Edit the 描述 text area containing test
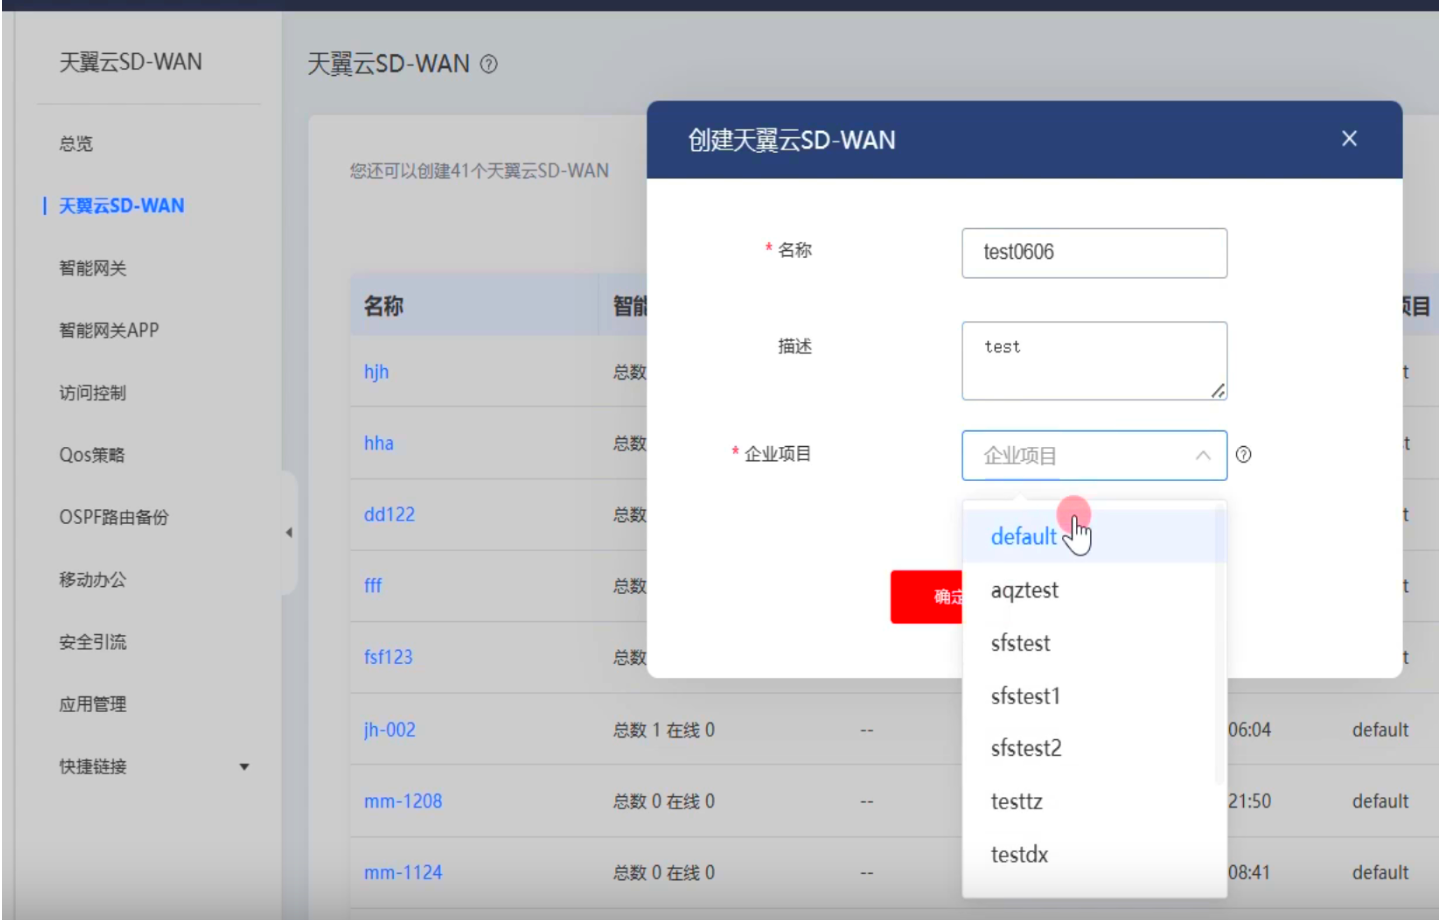Image resolution: width=1441 pixels, height=920 pixels. tap(1094, 358)
